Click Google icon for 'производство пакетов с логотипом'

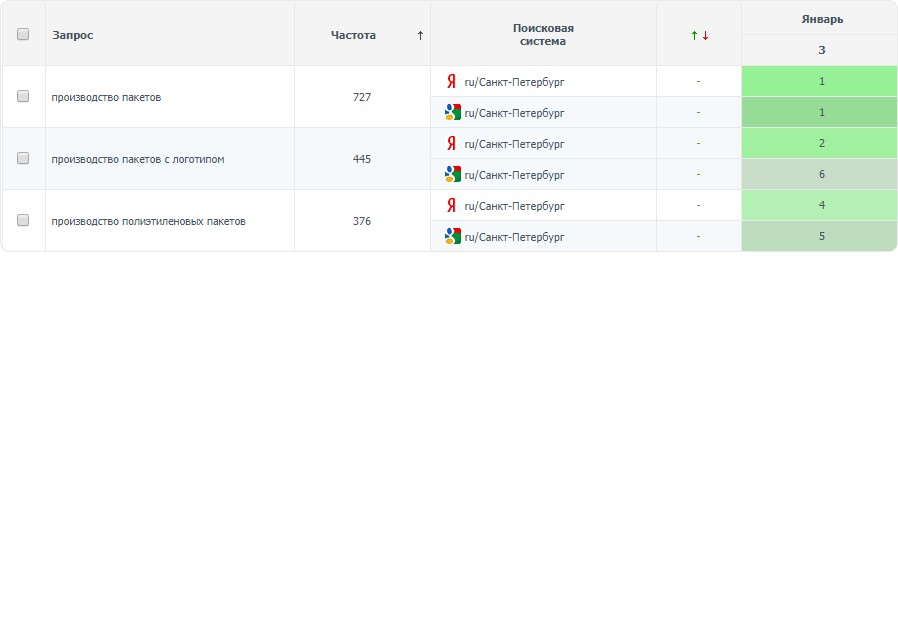pyautogui.click(x=453, y=174)
